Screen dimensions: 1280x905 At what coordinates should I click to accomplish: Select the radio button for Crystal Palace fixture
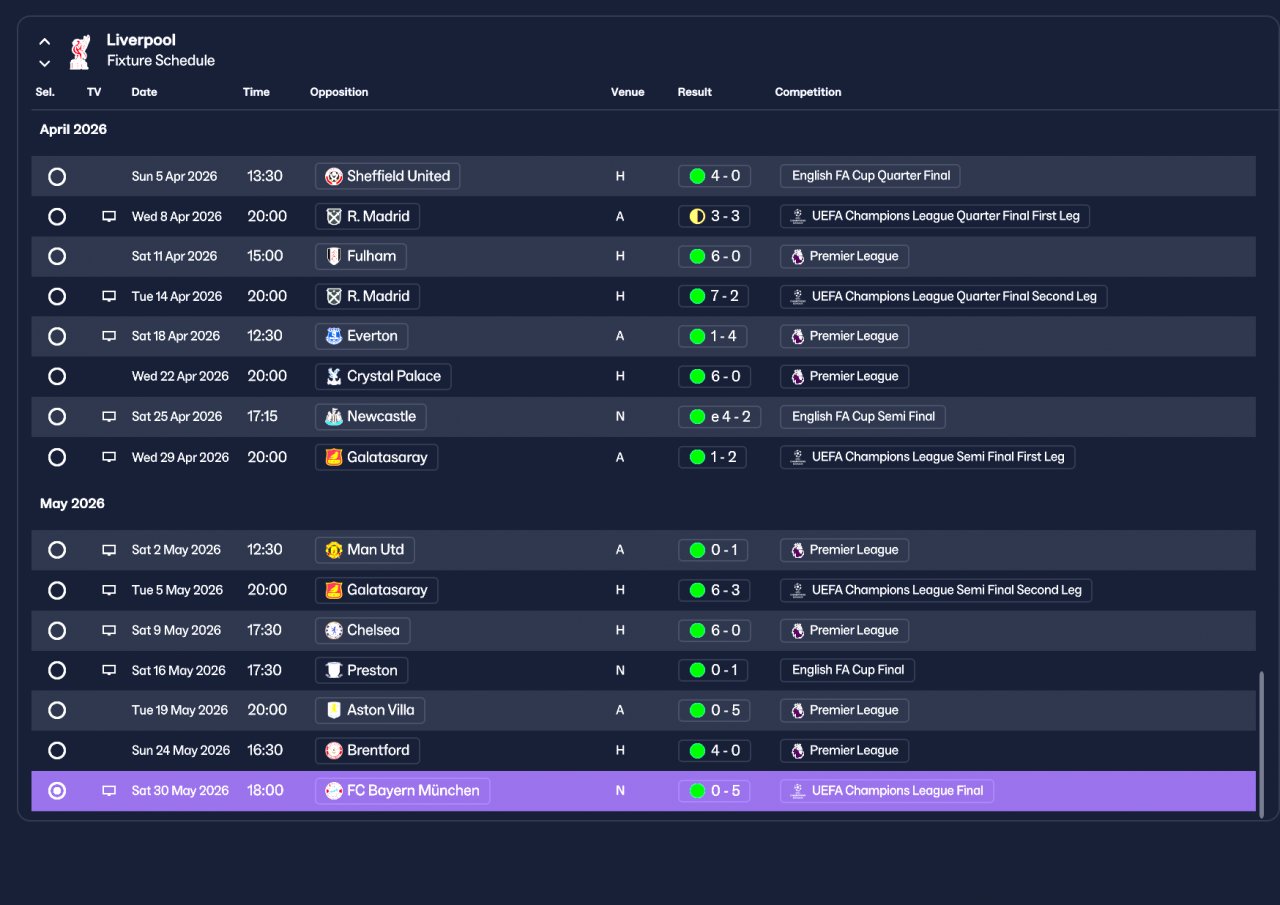57,376
